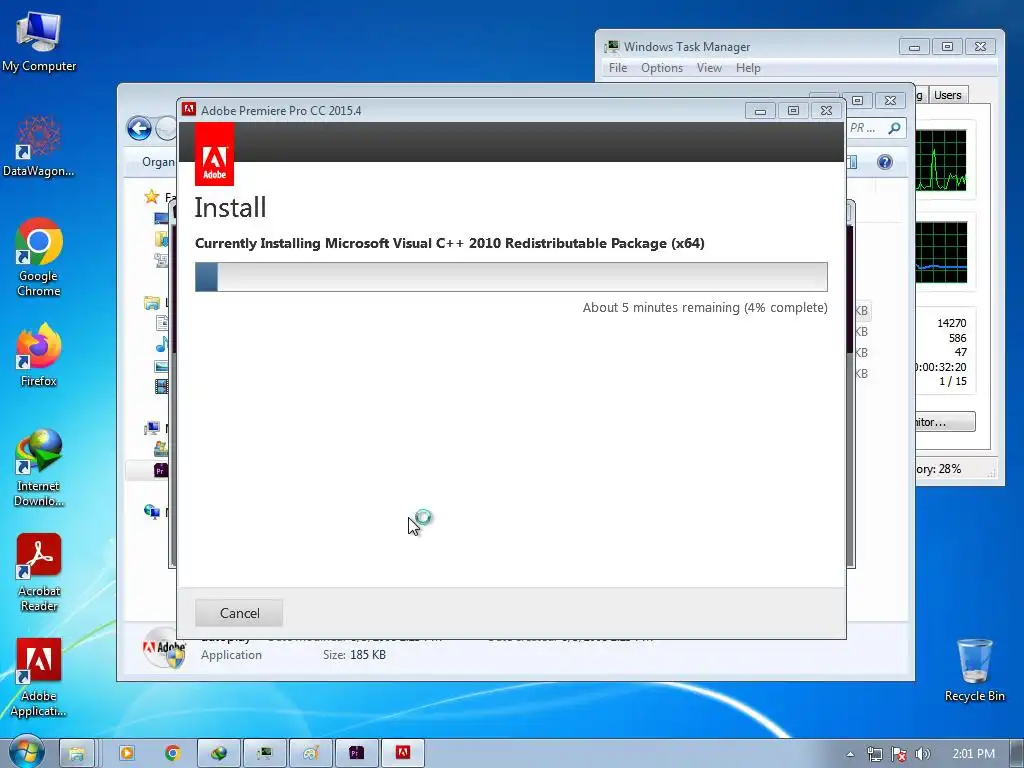Click the 14270 value in Task Manager
This screenshot has width=1024, height=768.
point(952,323)
